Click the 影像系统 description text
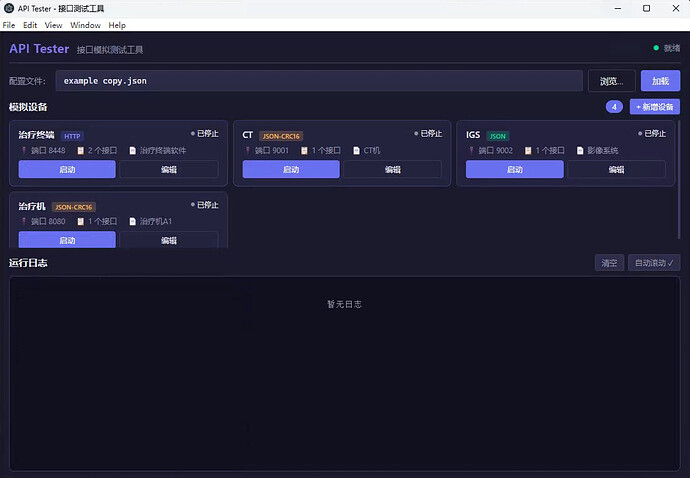Screen dimensions: 690x478 click(603, 151)
